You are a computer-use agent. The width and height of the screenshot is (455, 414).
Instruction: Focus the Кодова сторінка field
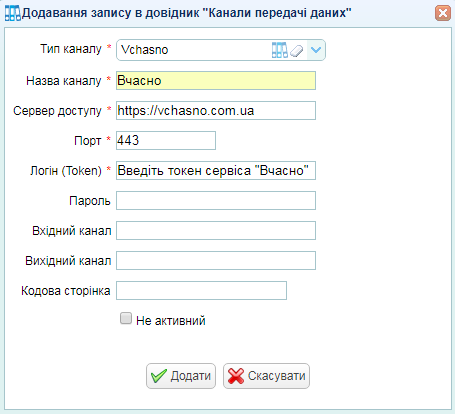[201, 290]
